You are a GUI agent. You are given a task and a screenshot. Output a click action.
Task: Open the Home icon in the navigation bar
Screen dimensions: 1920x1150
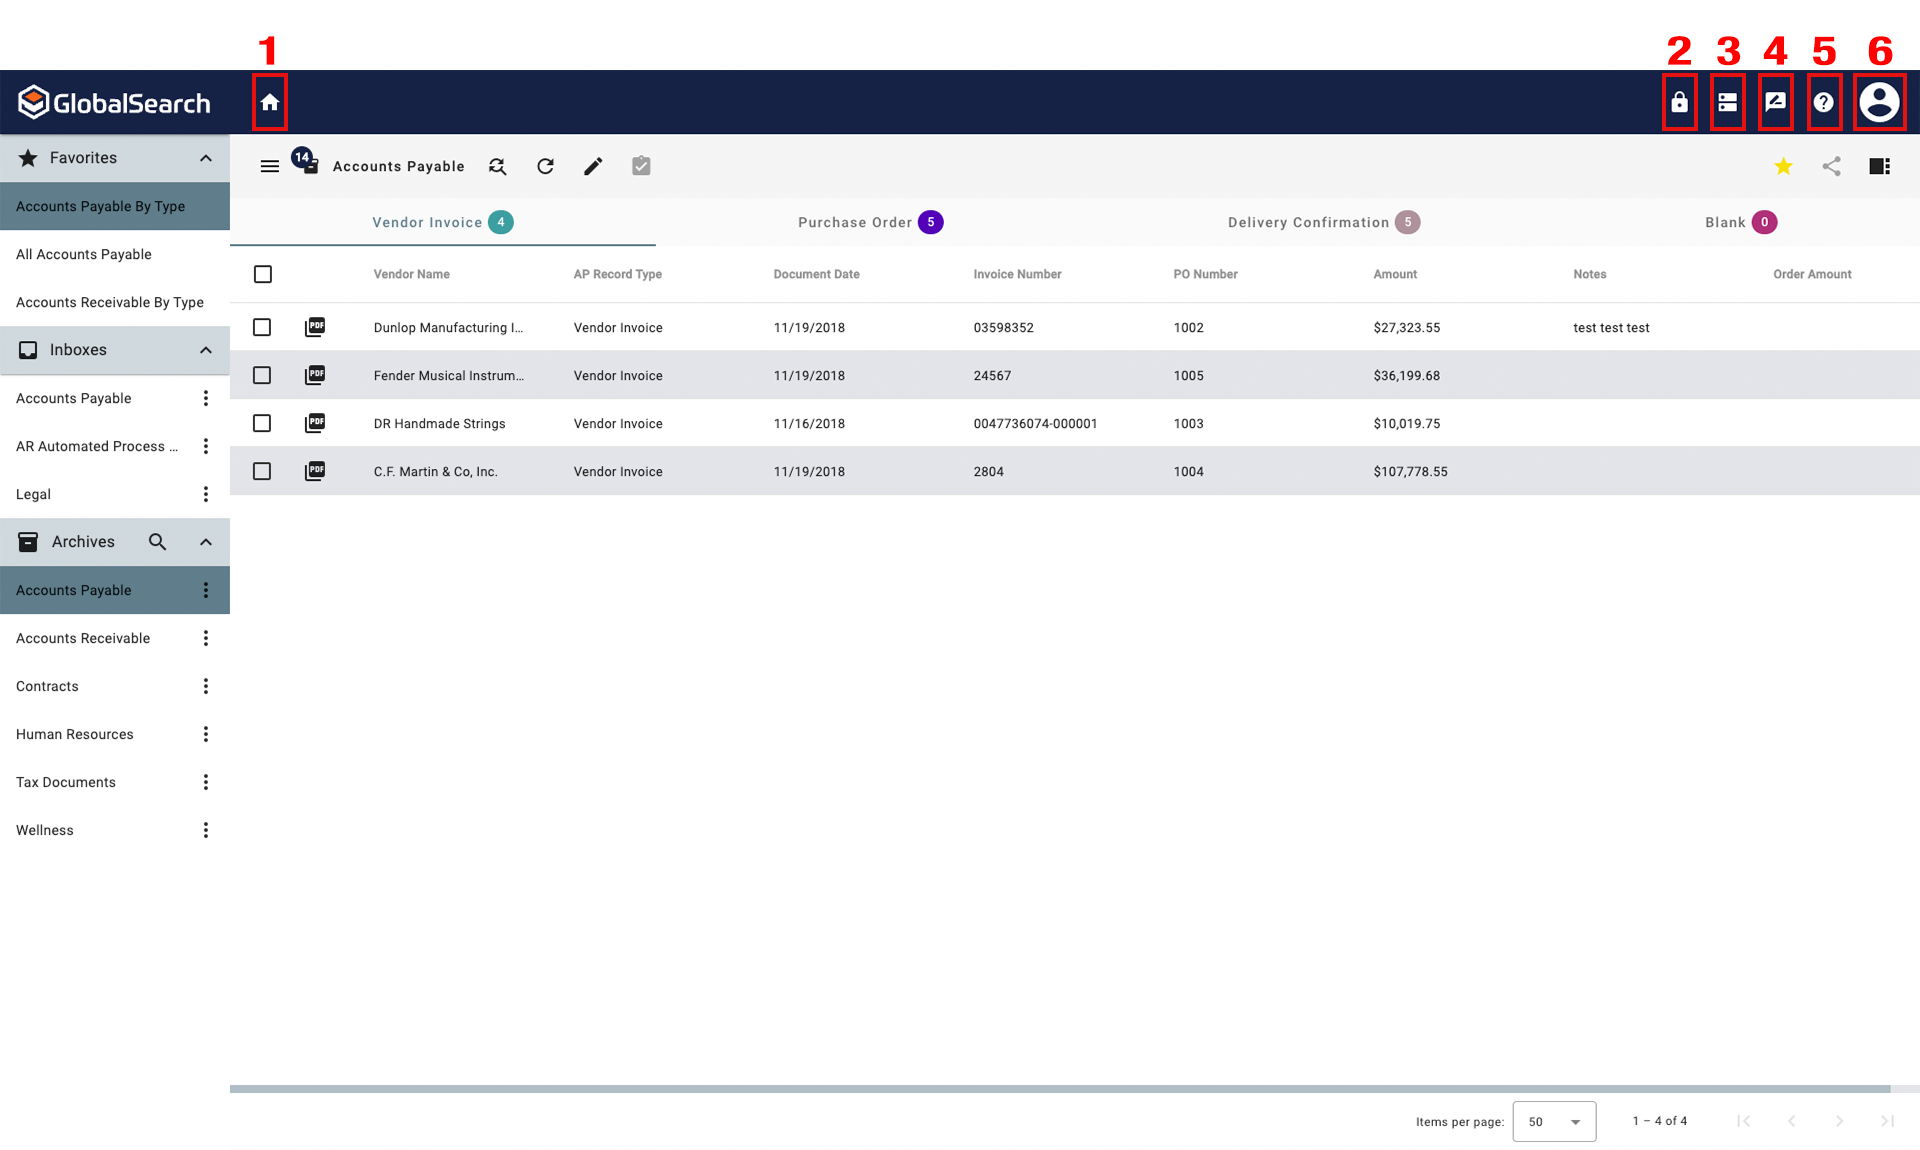(269, 102)
